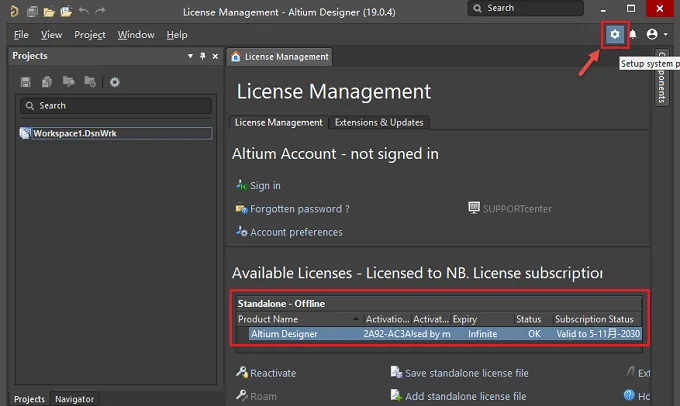This screenshot has height=406, width=680.
Task: Click the Activatio... column header
Action: [387, 319]
